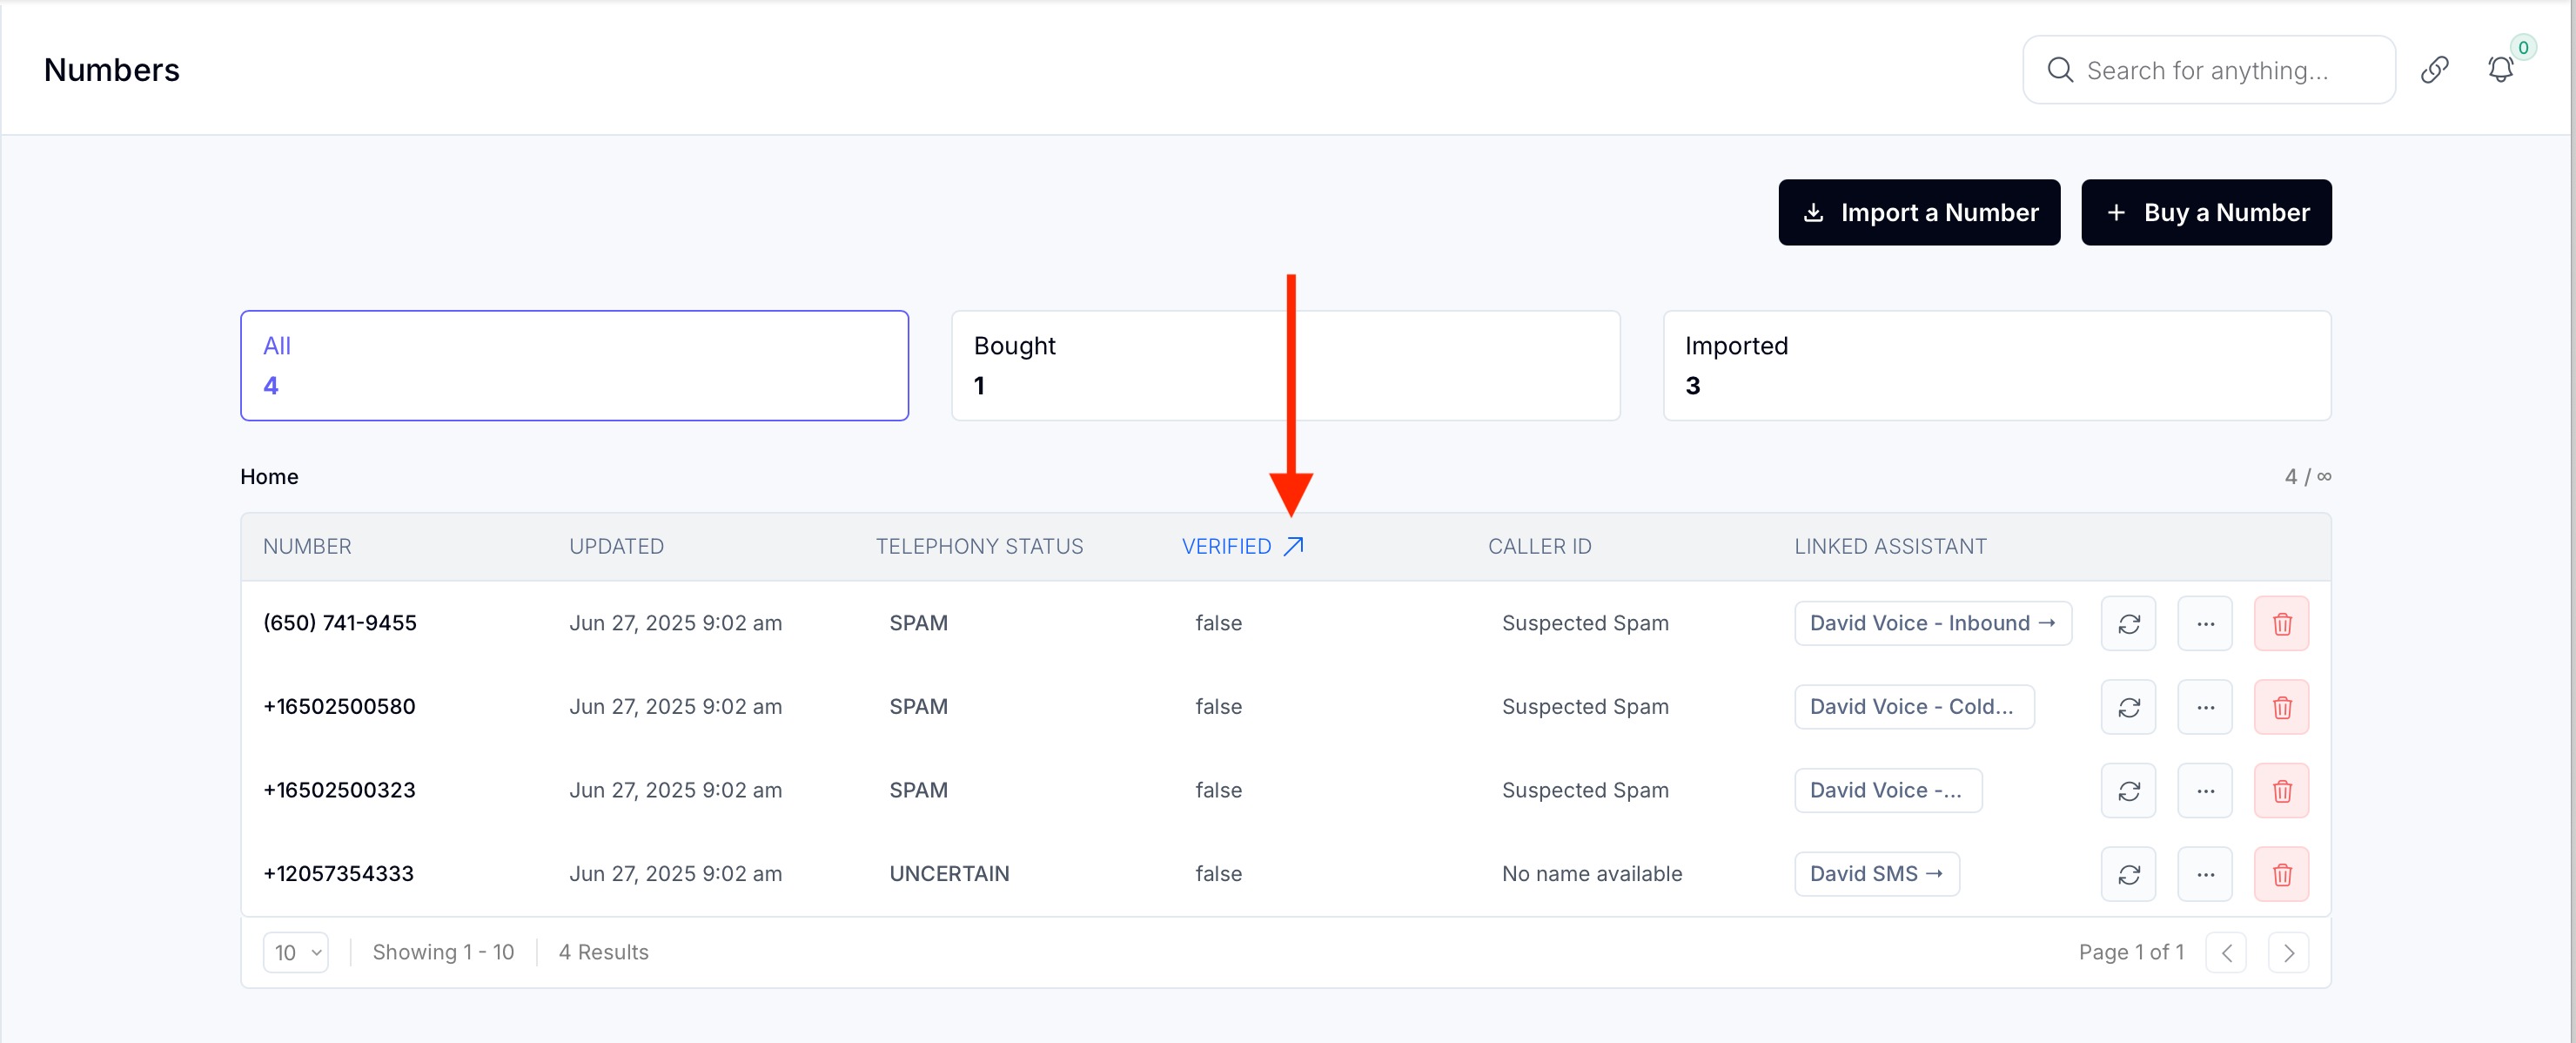
Task: Click Import a Number button
Action: [x=1918, y=212]
